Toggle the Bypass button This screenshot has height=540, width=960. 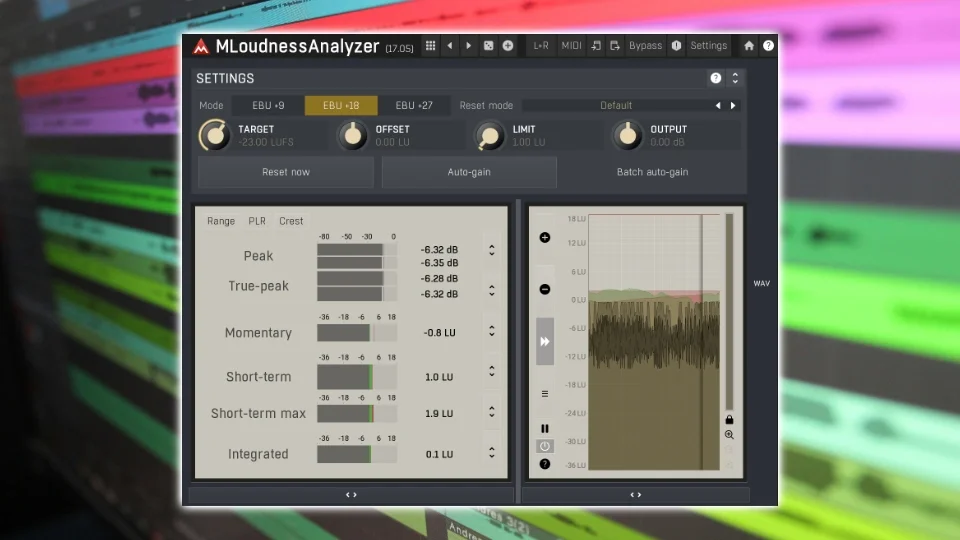[645, 45]
